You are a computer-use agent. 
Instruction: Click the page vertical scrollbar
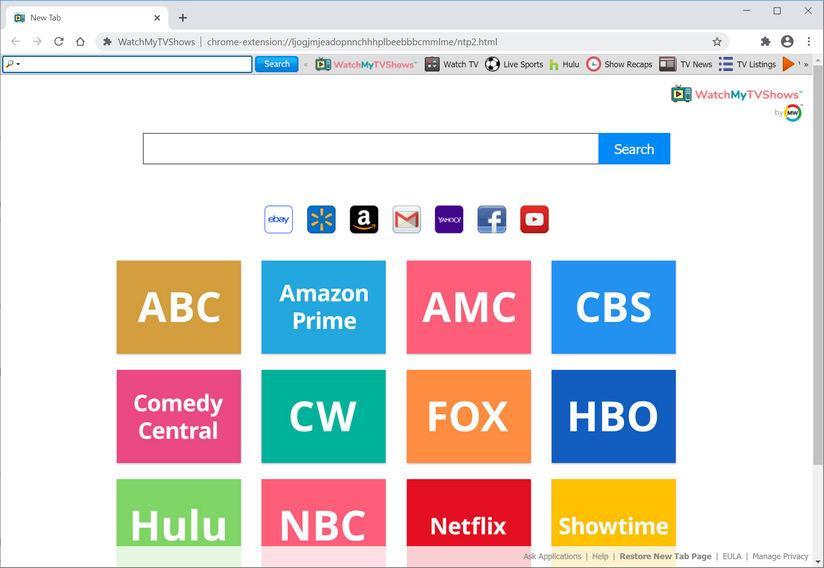click(x=818, y=263)
